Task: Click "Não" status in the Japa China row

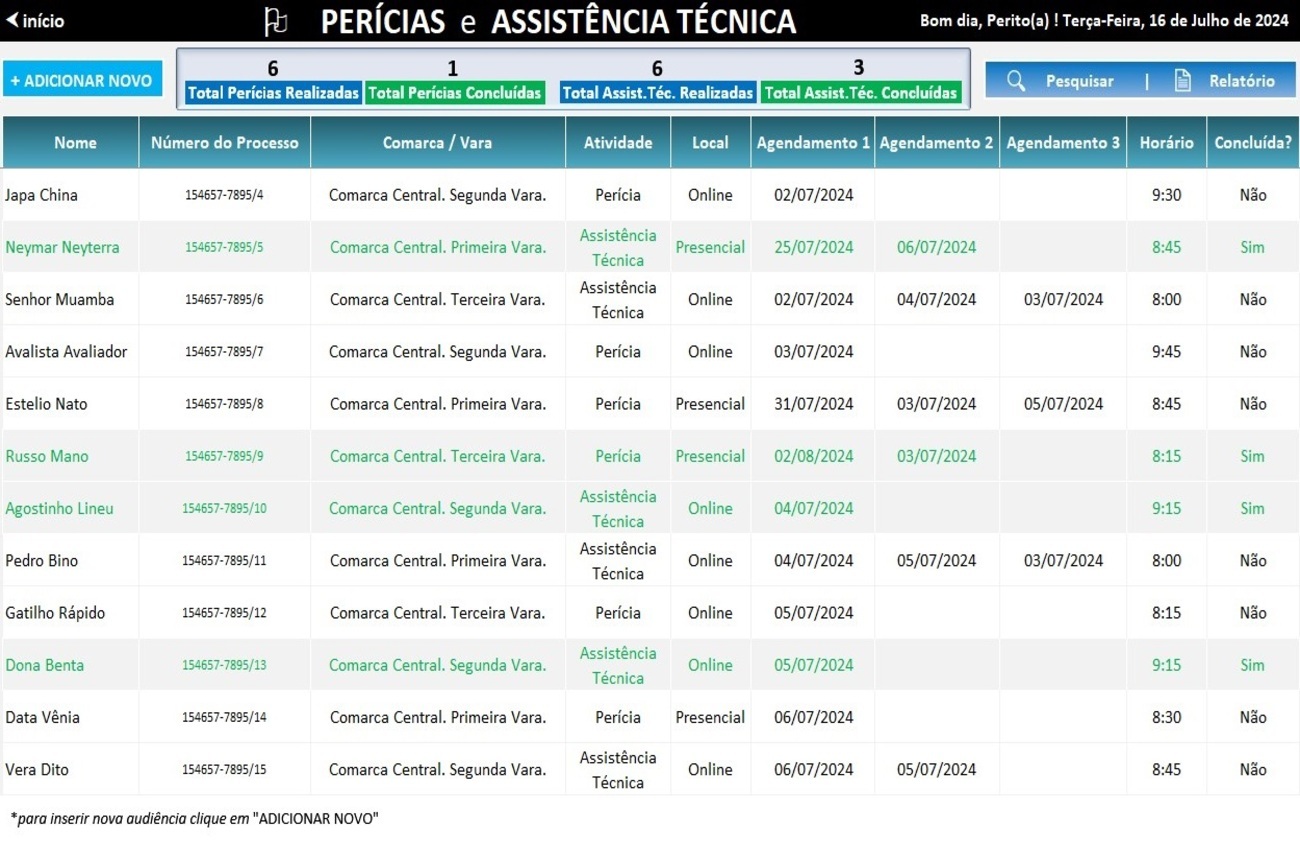Action: tap(1252, 195)
